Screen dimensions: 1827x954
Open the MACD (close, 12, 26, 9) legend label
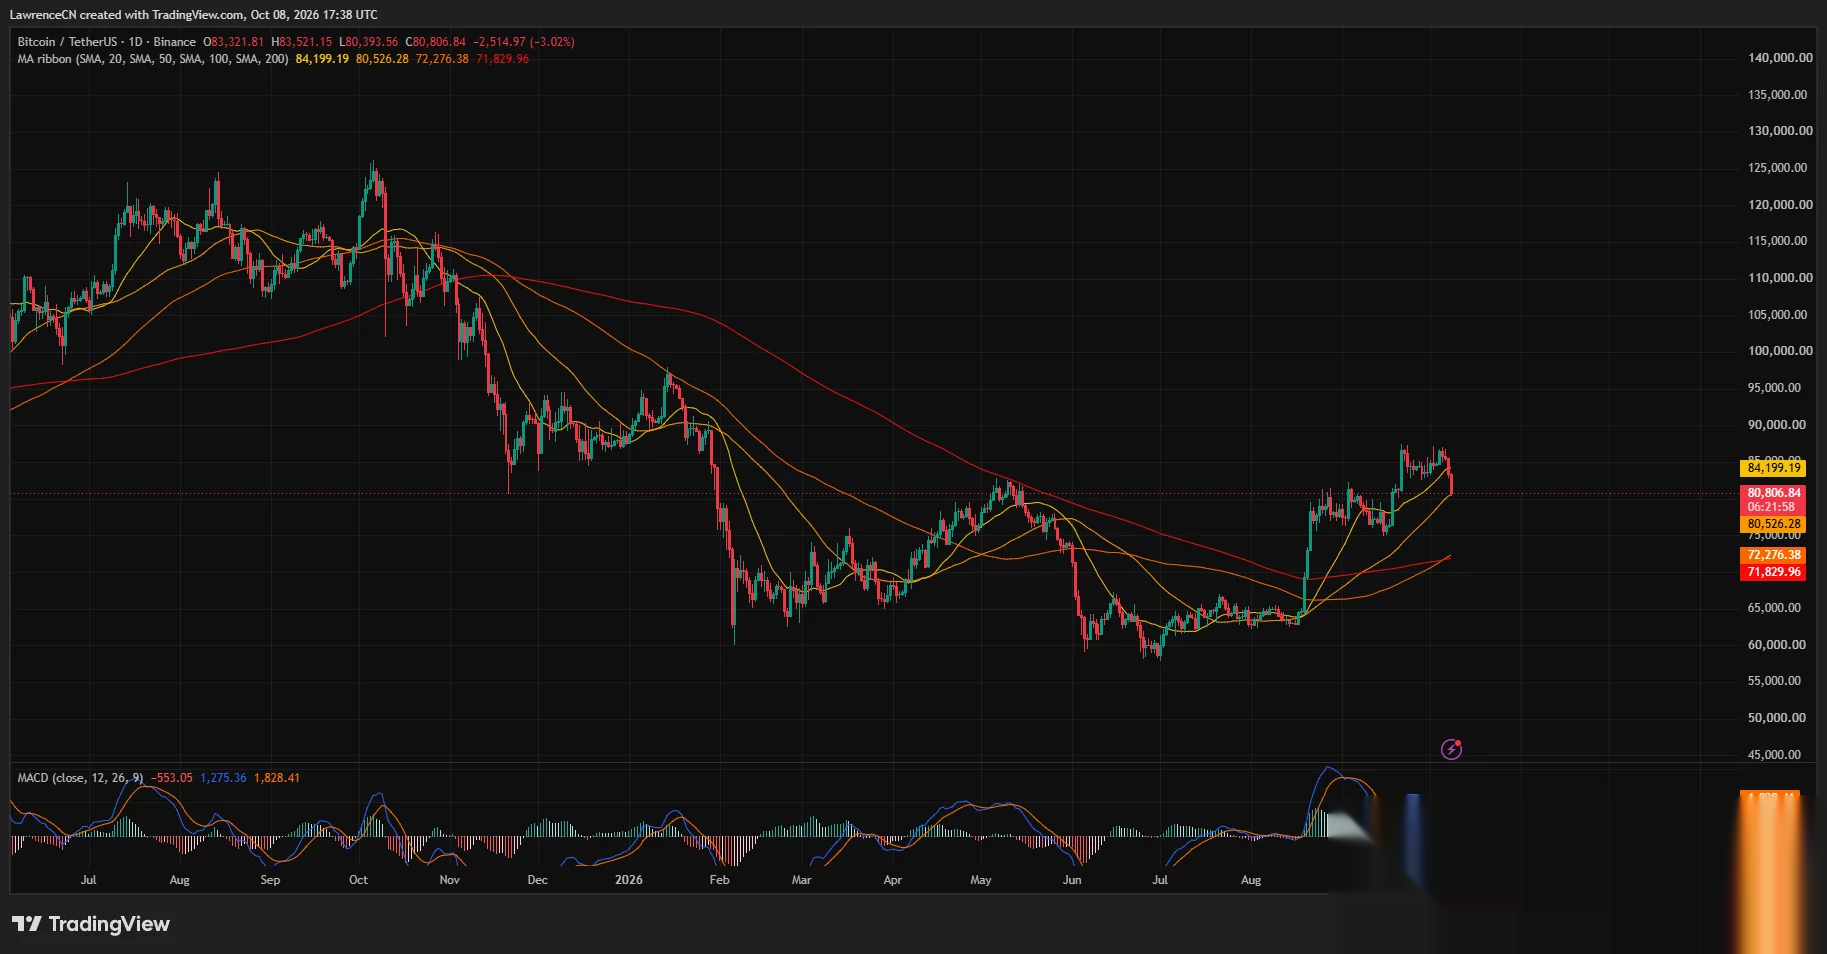80,778
